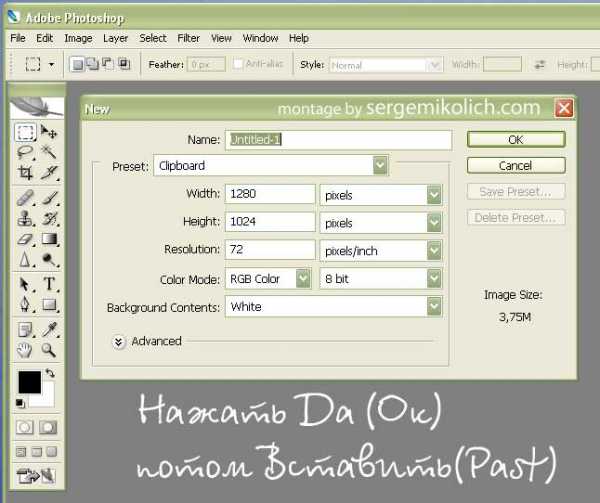Select the Notes tool

pos(25,329)
